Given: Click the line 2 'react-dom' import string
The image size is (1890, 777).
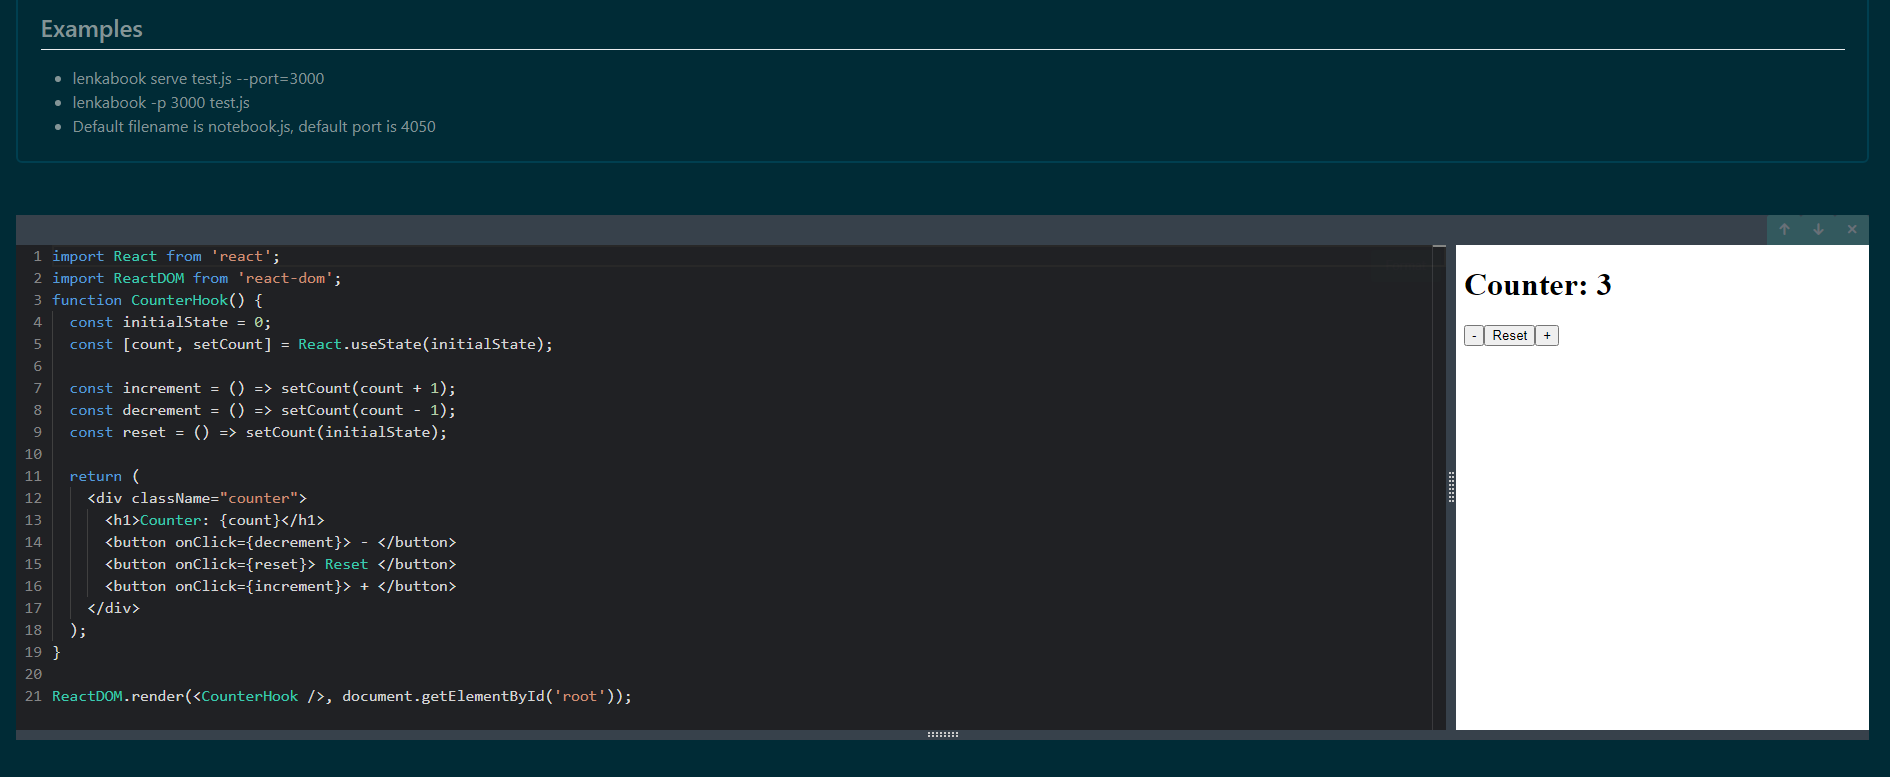Looking at the screenshot, I should [x=285, y=278].
